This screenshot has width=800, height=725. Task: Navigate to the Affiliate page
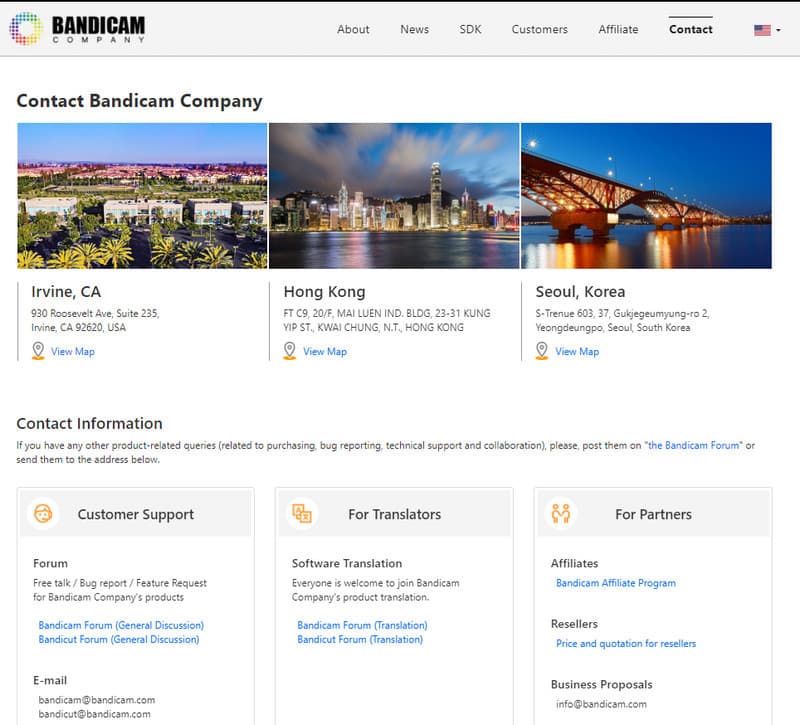[618, 29]
